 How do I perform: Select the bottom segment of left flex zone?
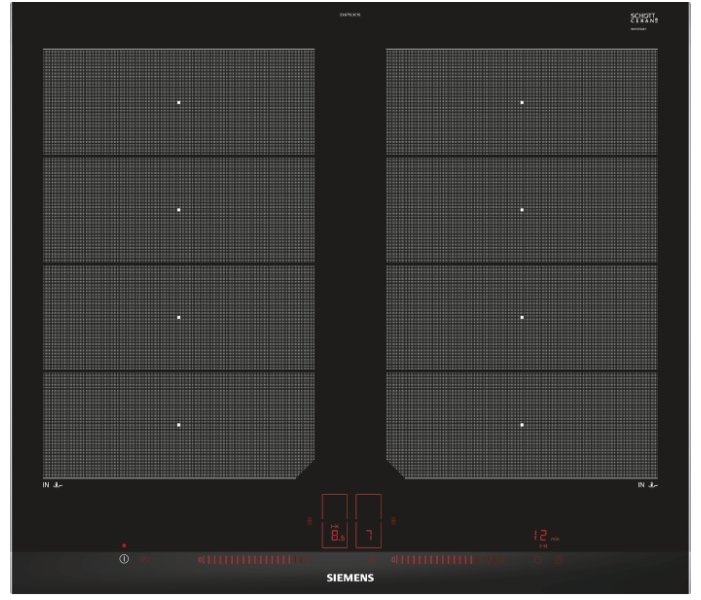tap(179, 425)
